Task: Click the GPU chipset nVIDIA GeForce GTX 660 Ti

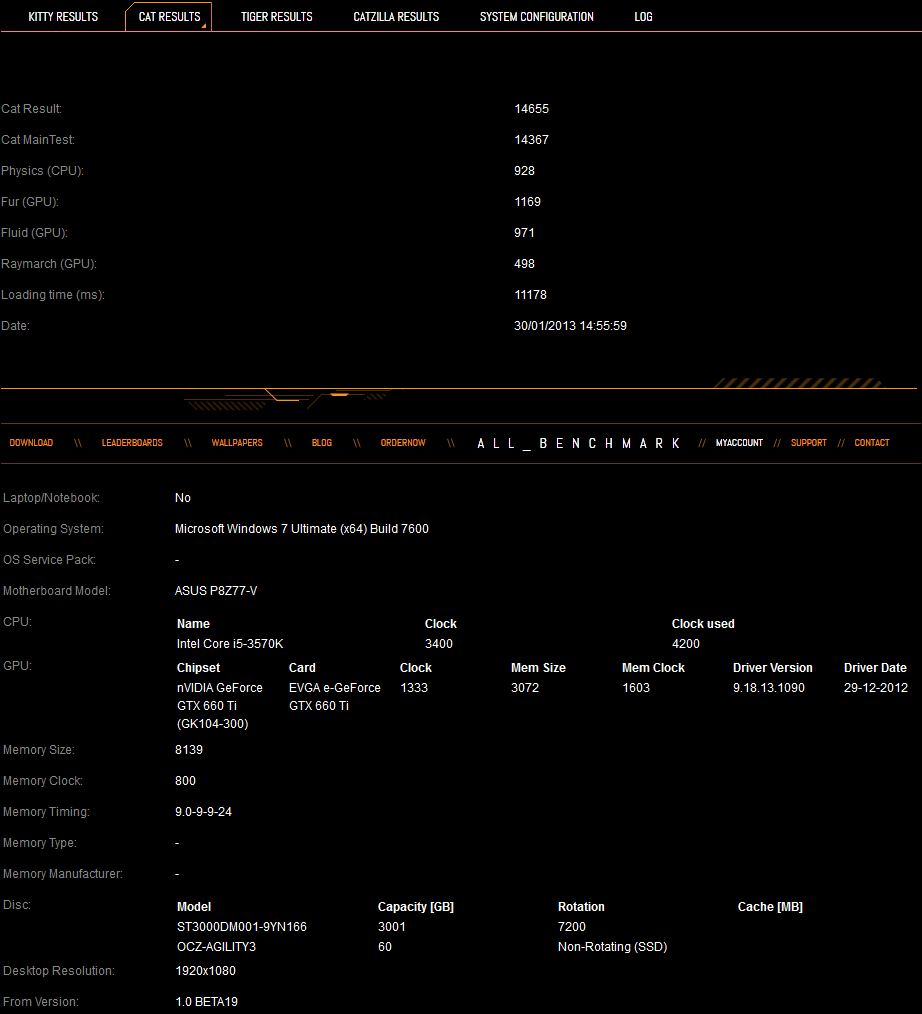Action: (x=220, y=706)
